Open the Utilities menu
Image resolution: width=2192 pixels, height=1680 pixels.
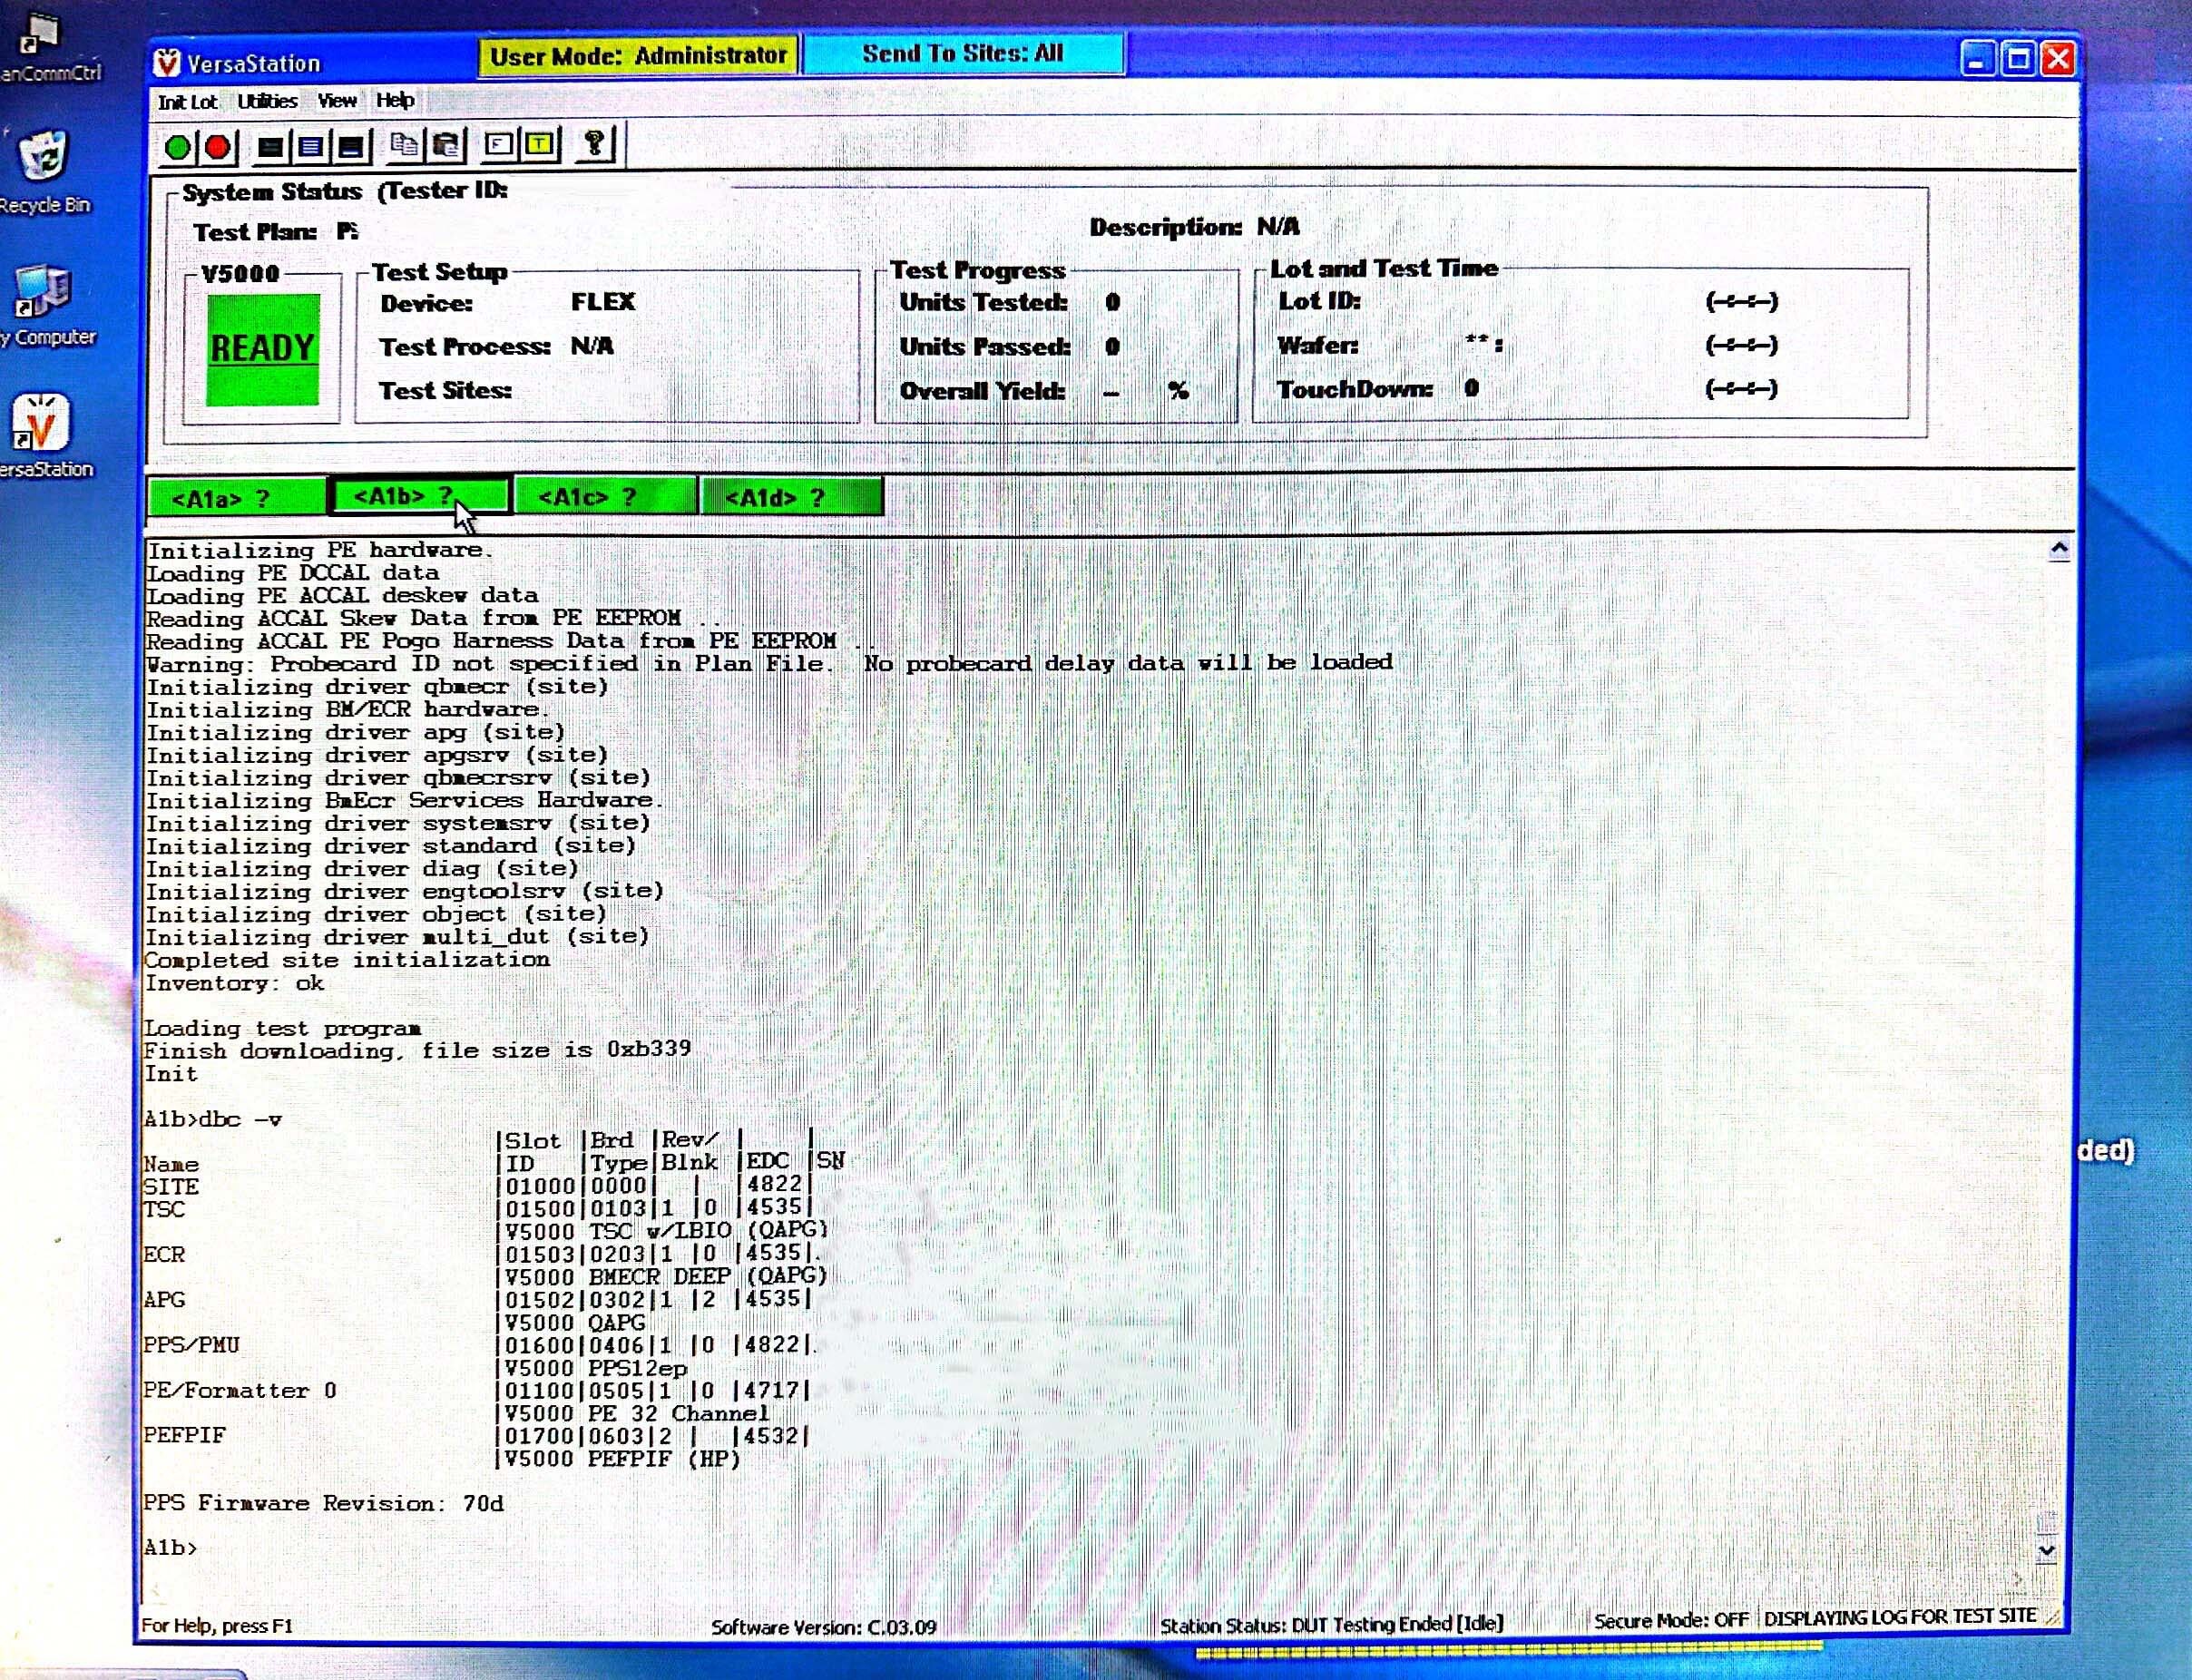pyautogui.click(x=267, y=101)
